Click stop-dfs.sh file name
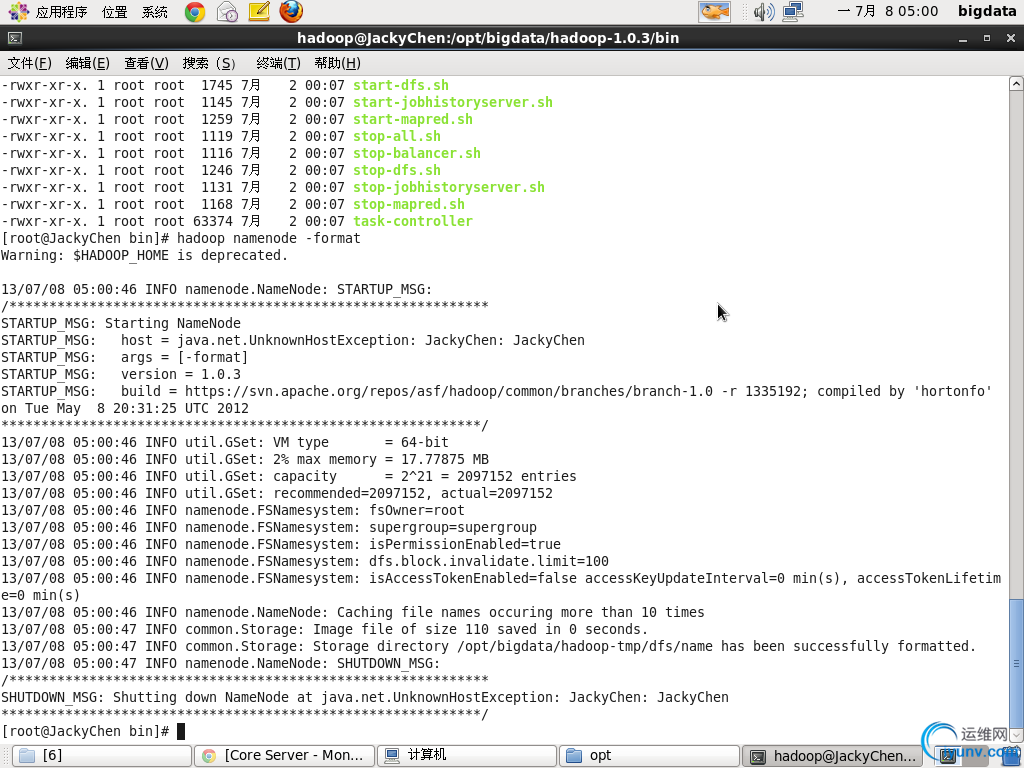This screenshot has height=768, width=1024. click(397, 170)
